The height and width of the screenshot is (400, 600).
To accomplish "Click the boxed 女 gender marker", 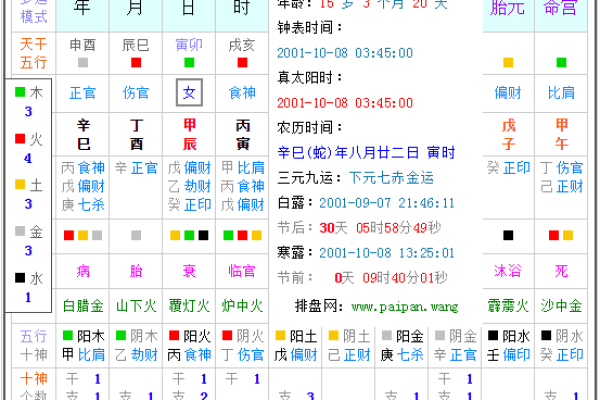I will [x=189, y=93].
